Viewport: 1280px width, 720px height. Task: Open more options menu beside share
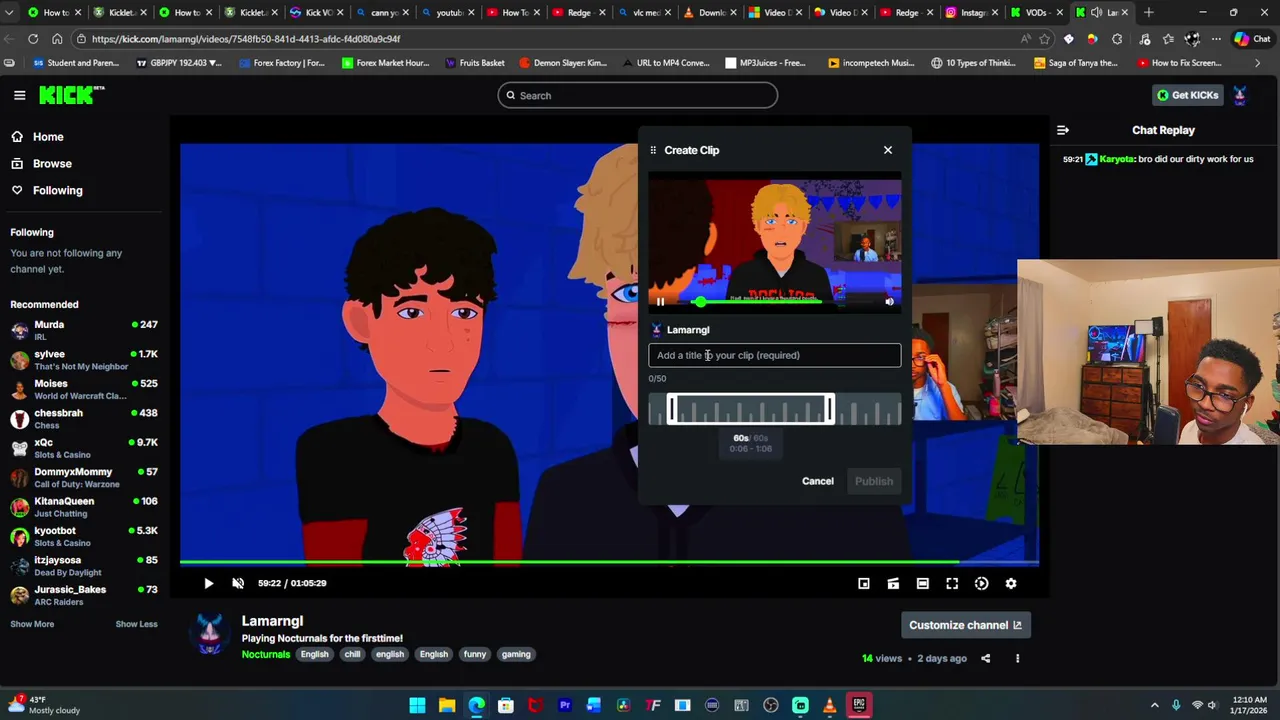point(1017,658)
